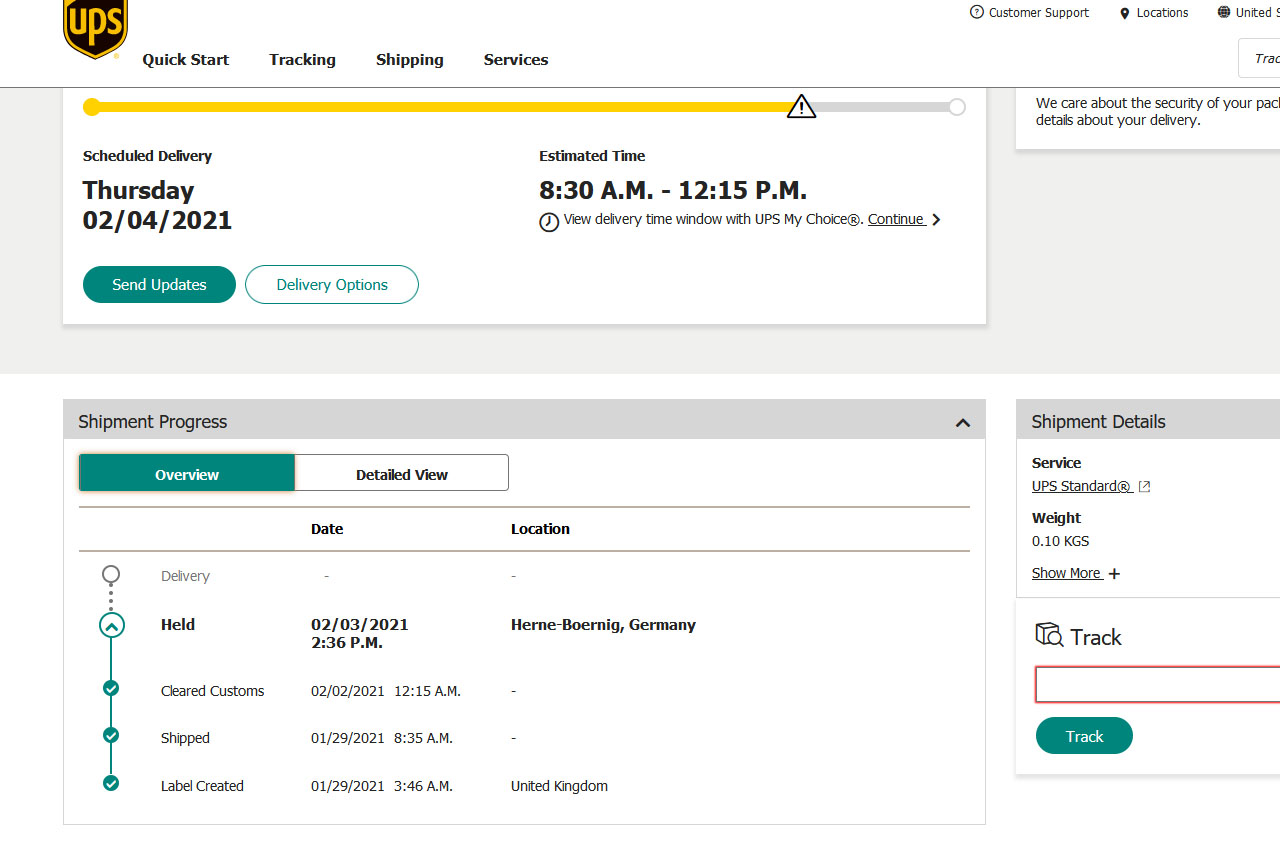Click the 'Shipped' status text

(185, 738)
